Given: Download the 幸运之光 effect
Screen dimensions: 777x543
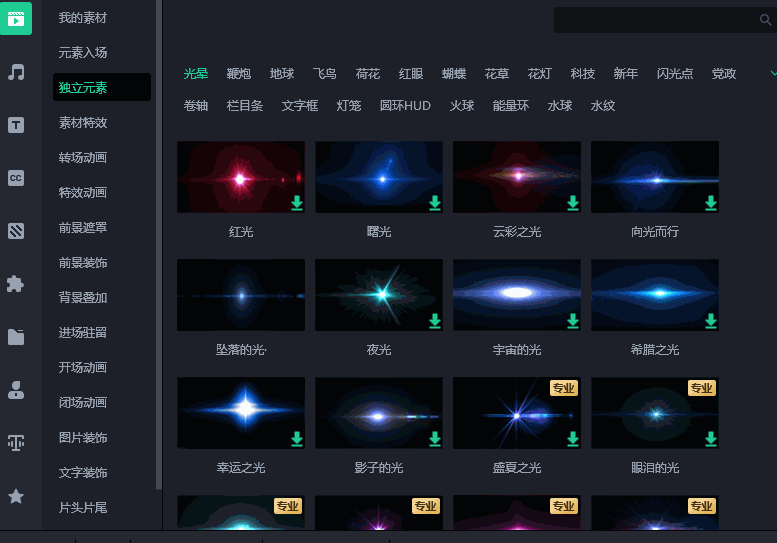Looking at the screenshot, I should (297, 439).
